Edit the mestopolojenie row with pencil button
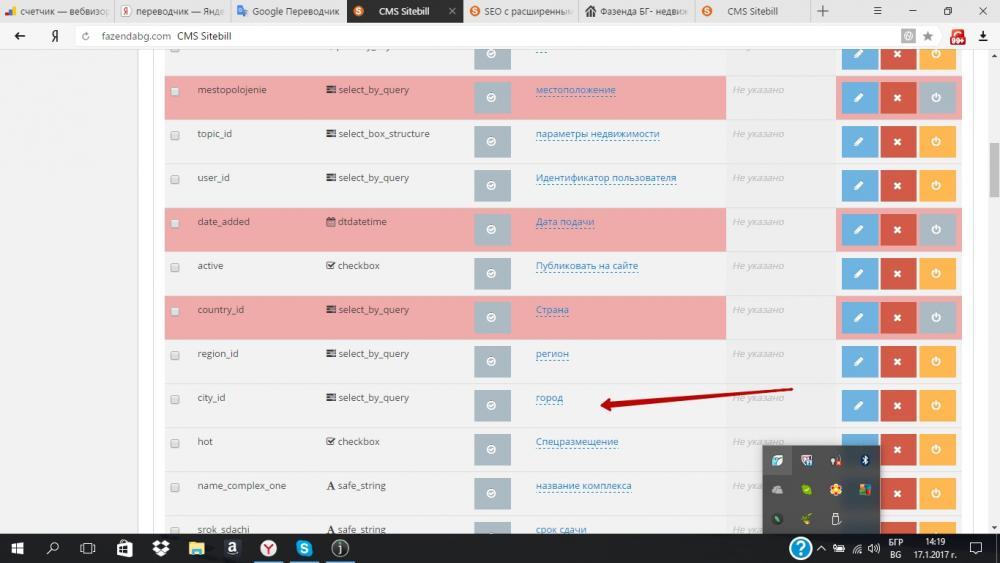This screenshot has width=1000, height=563. click(x=859, y=98)
